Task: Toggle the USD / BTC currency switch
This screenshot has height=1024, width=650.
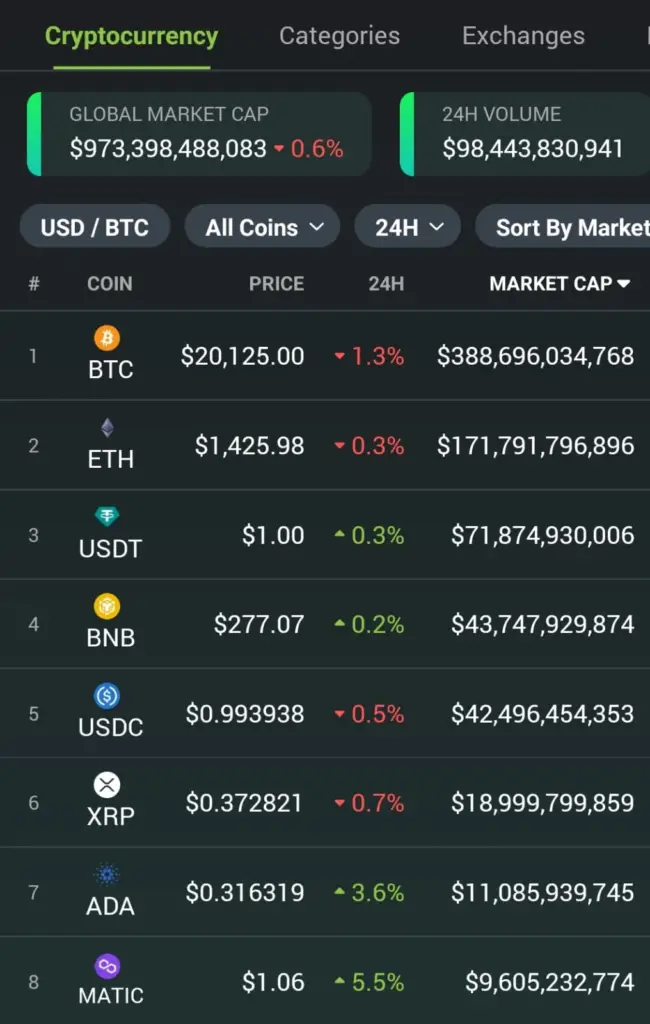Action: pos(95,227)
